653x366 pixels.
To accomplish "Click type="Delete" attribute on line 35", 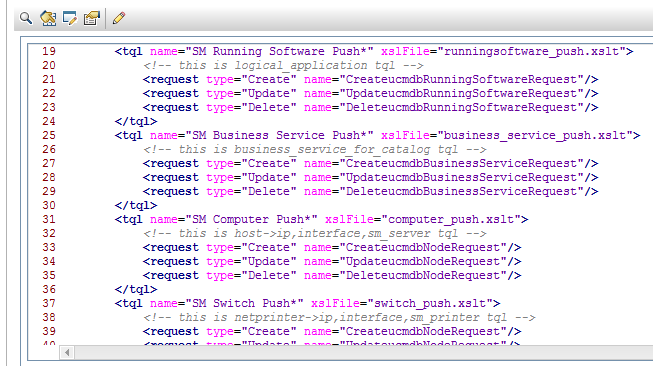I will (251, 276).
